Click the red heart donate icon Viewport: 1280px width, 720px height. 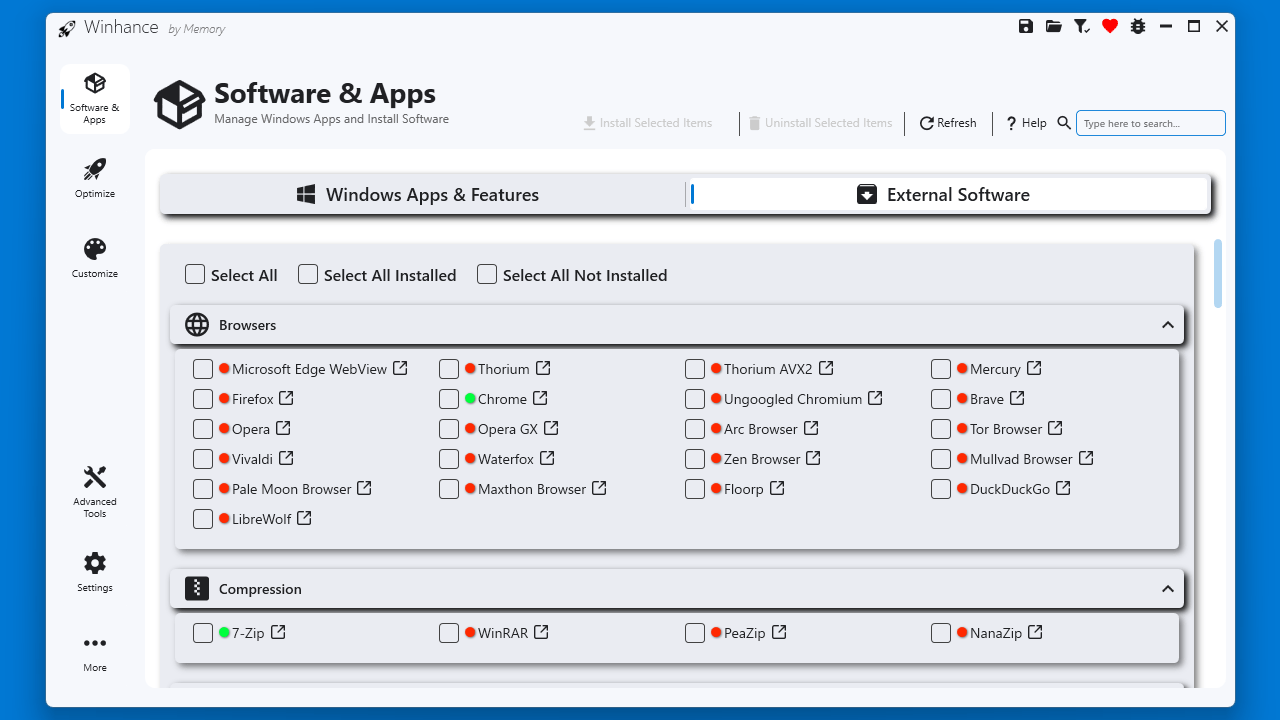pos(1110,27)
